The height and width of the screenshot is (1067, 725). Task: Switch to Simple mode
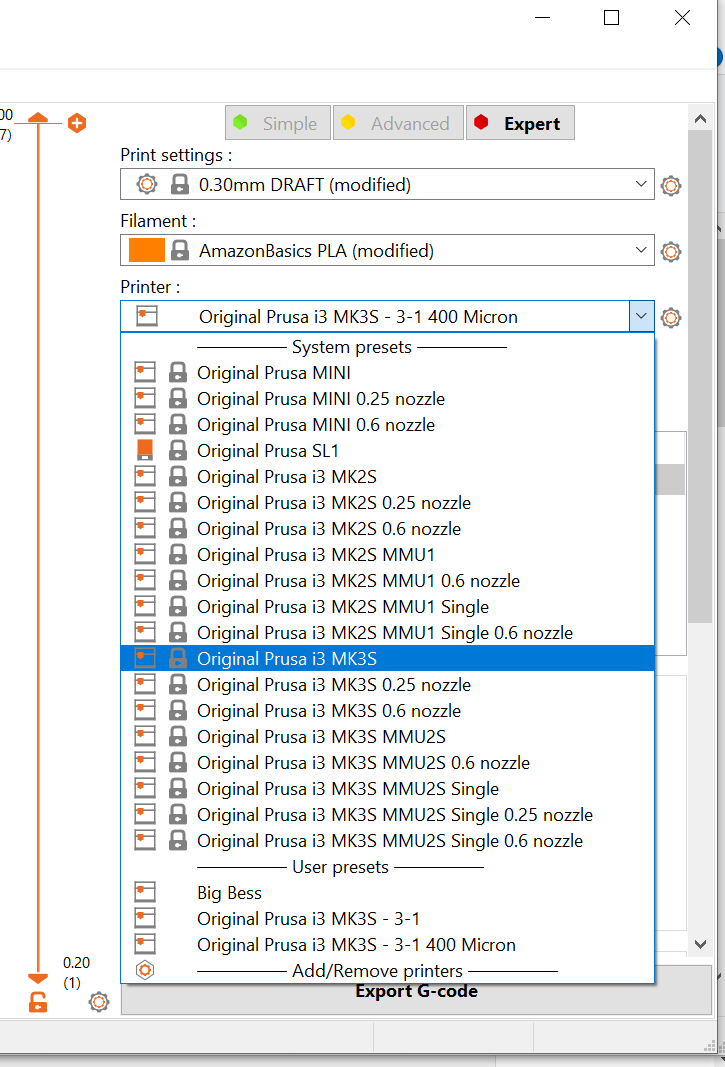(x=276, y=124)
